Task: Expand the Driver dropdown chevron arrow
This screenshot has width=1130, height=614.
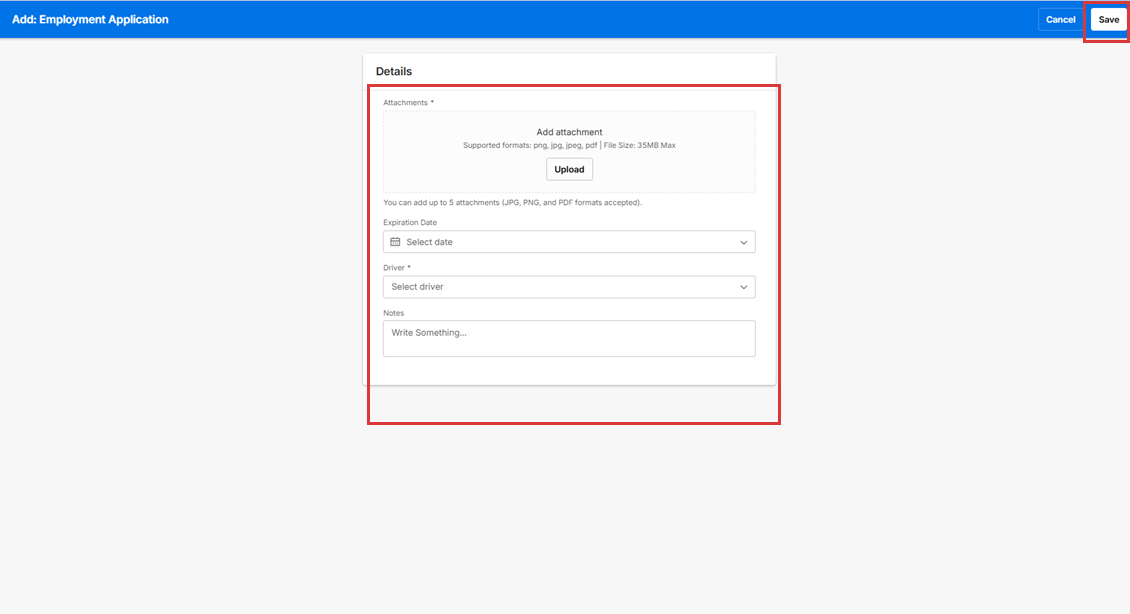Action: point(743,287)
